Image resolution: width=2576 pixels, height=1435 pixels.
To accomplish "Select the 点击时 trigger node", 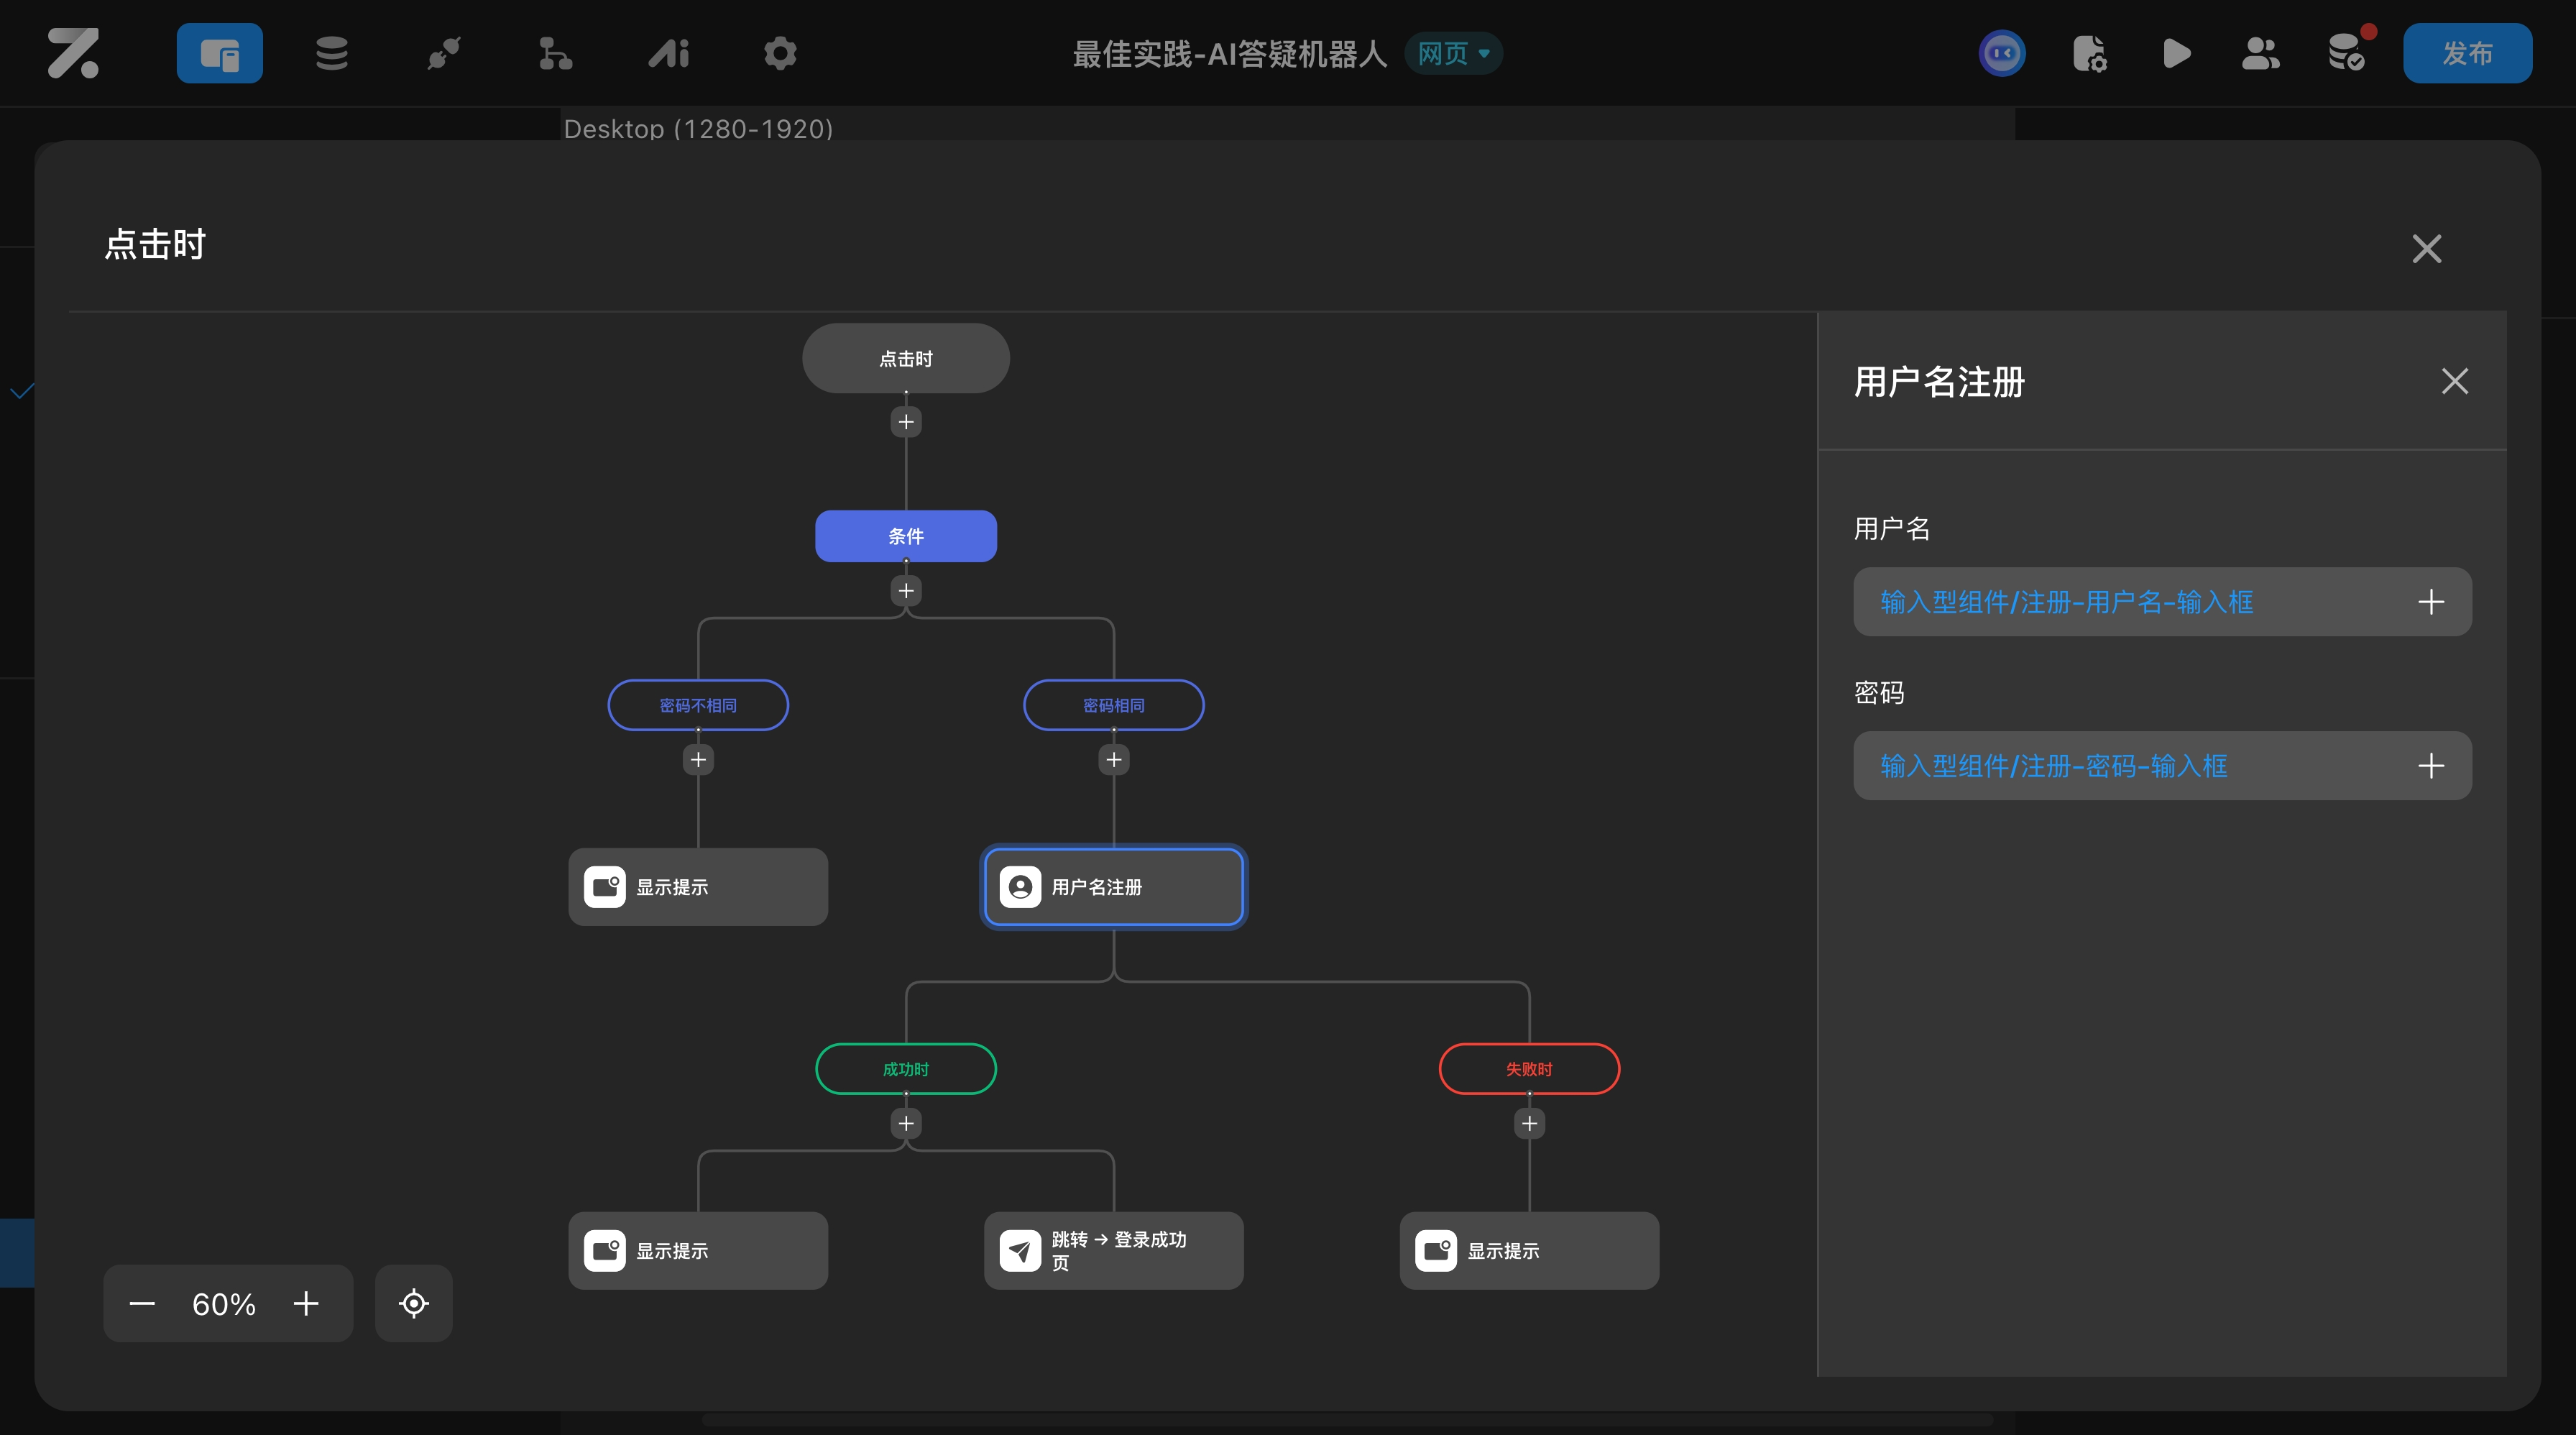I will tap(906, 358).
